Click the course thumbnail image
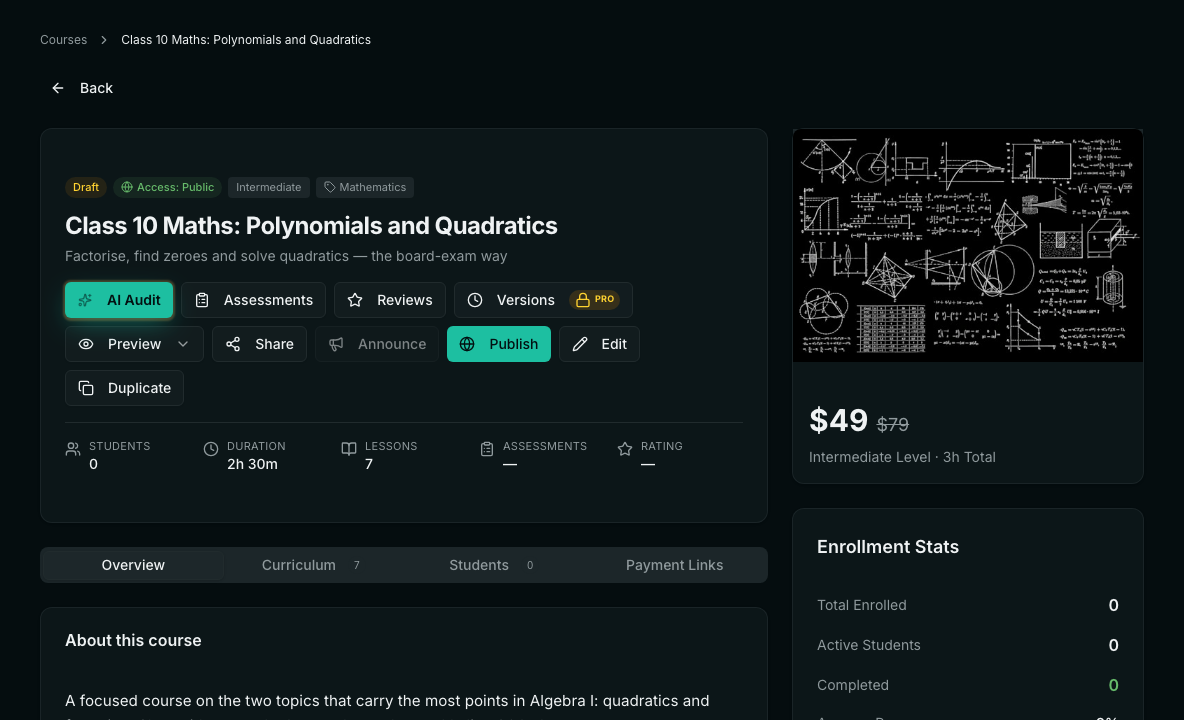The width and height of the screenshot is (1184, 720). pyautogui.click(x=967, y=245)
